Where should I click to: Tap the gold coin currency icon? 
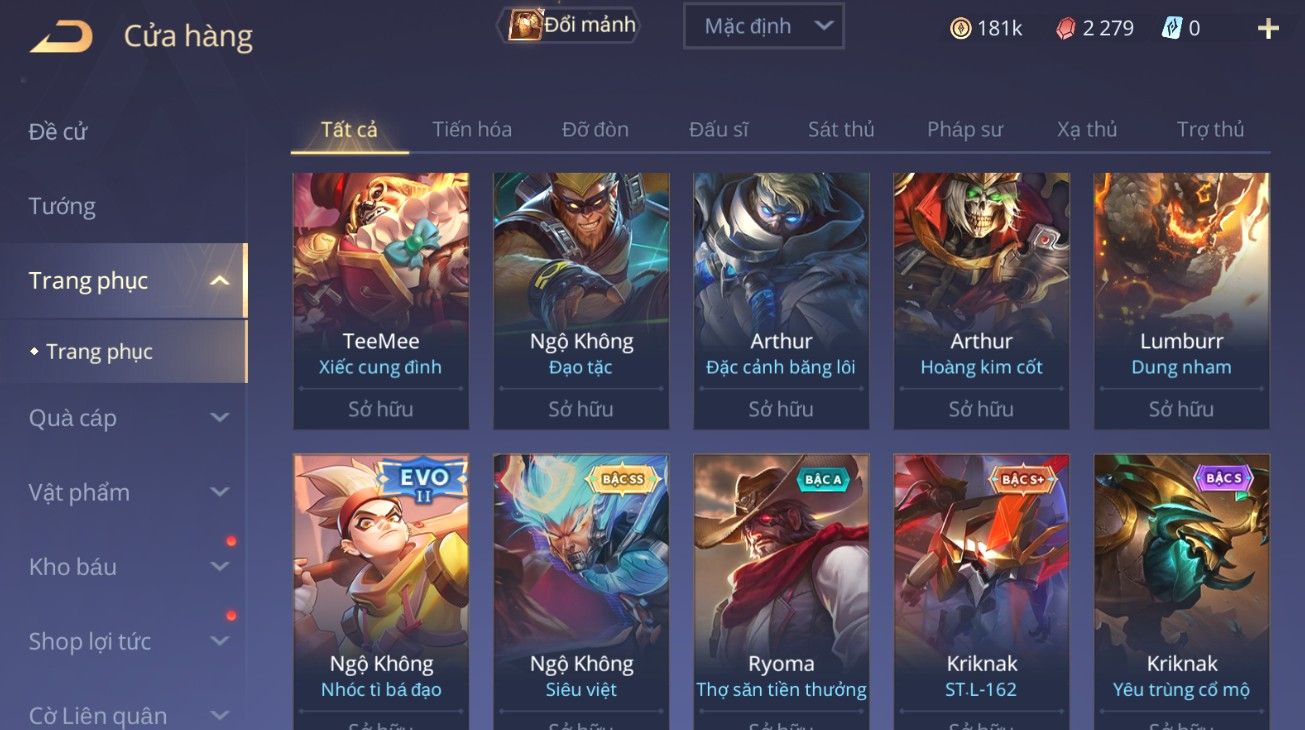(960, 29)
